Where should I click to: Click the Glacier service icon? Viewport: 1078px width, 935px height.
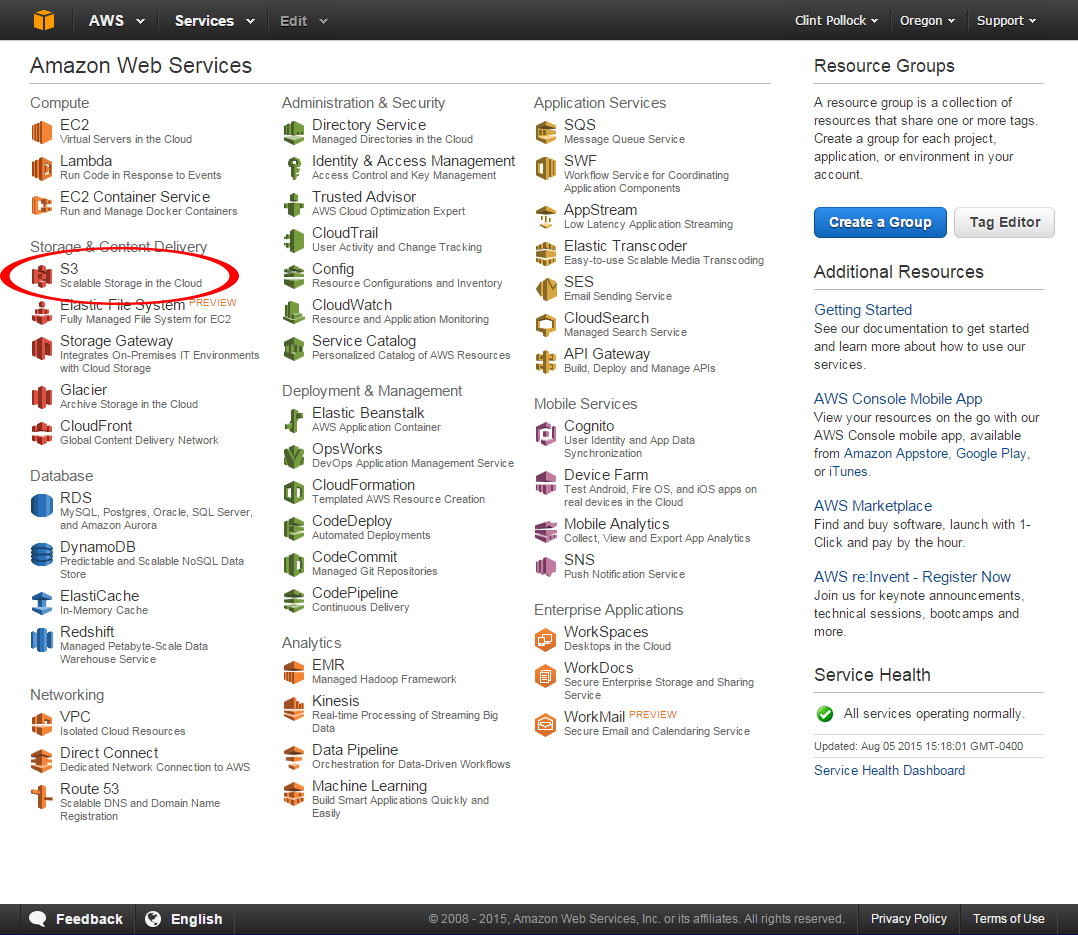(x=42, y=397)
